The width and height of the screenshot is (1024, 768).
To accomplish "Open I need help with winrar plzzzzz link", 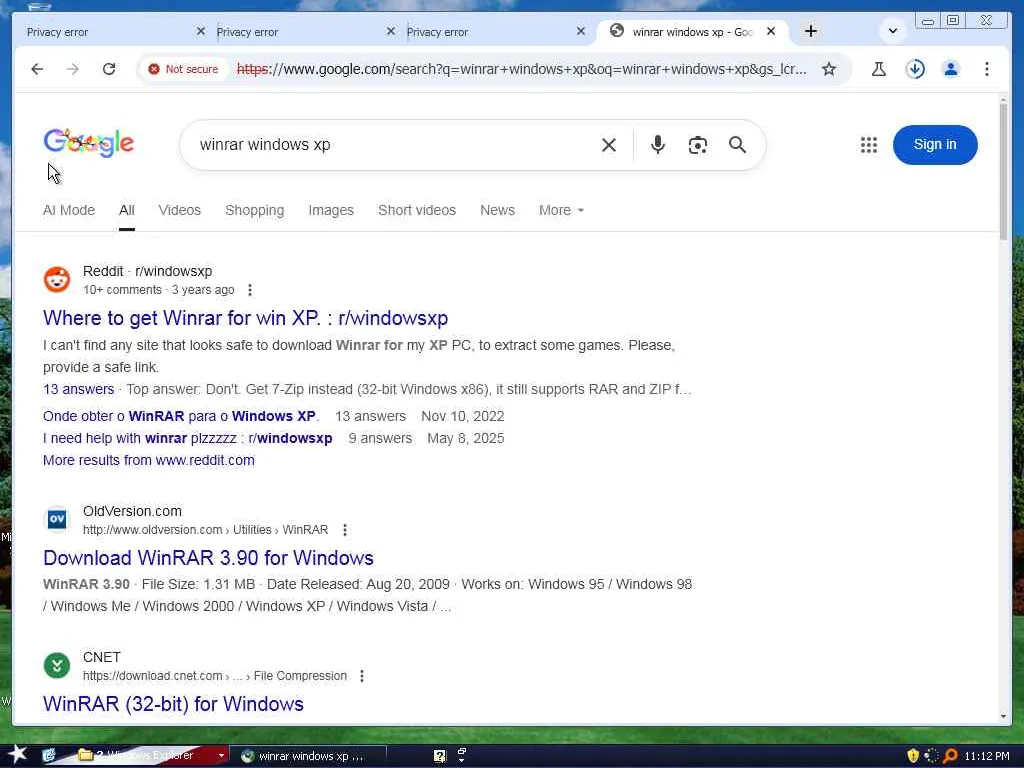I will (187, 438).
